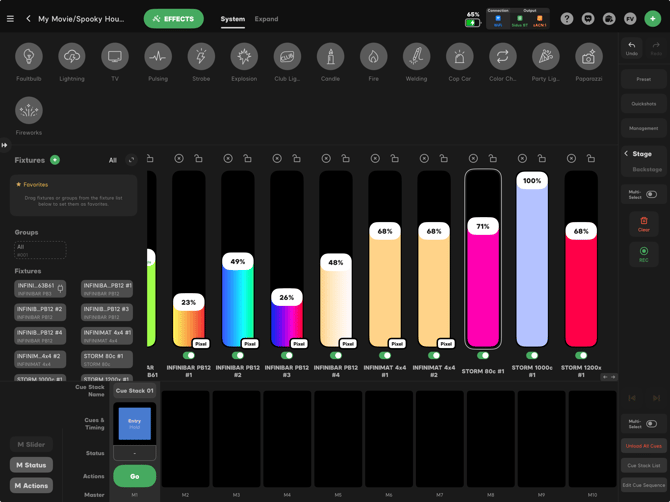Expand the collapsed side panel arrow
Viewport: 670px width, 502px height.
click(4, 145)
